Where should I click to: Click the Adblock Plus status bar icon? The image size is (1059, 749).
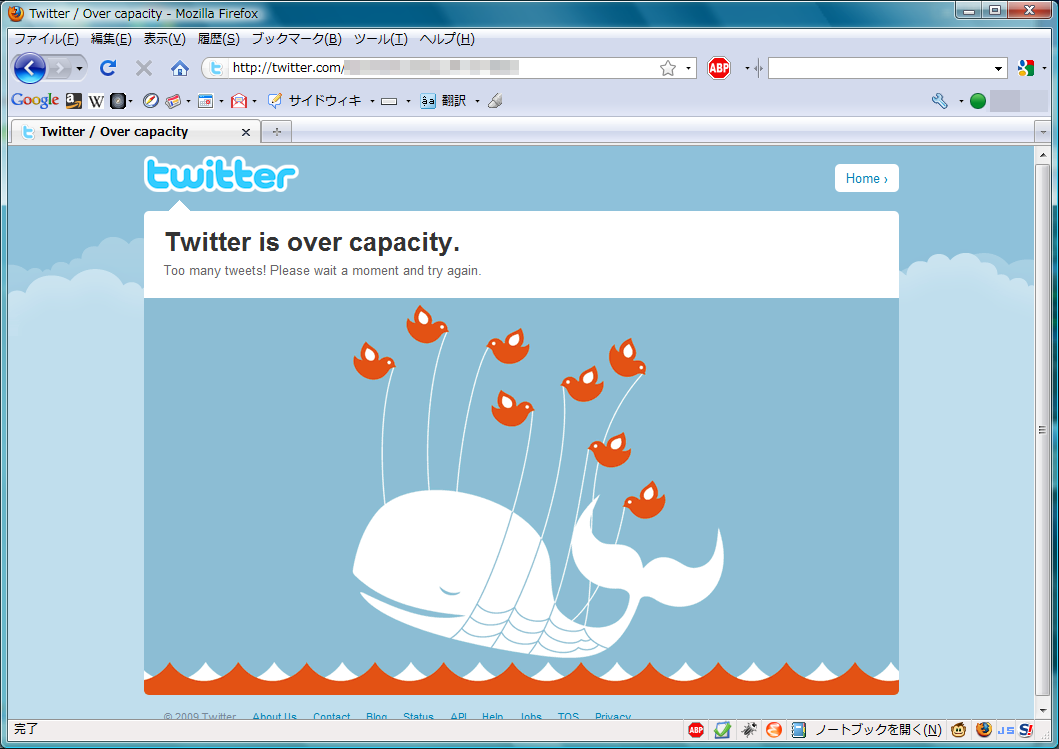tap(696, 729)
